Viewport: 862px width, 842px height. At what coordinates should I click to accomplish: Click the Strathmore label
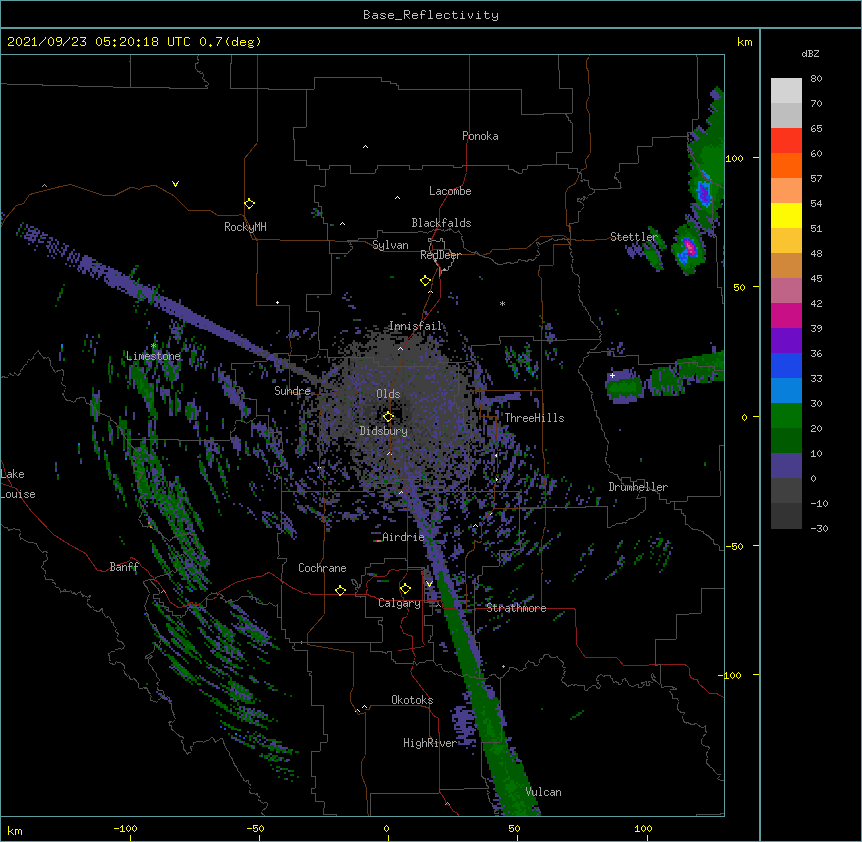tap(516, 608)
